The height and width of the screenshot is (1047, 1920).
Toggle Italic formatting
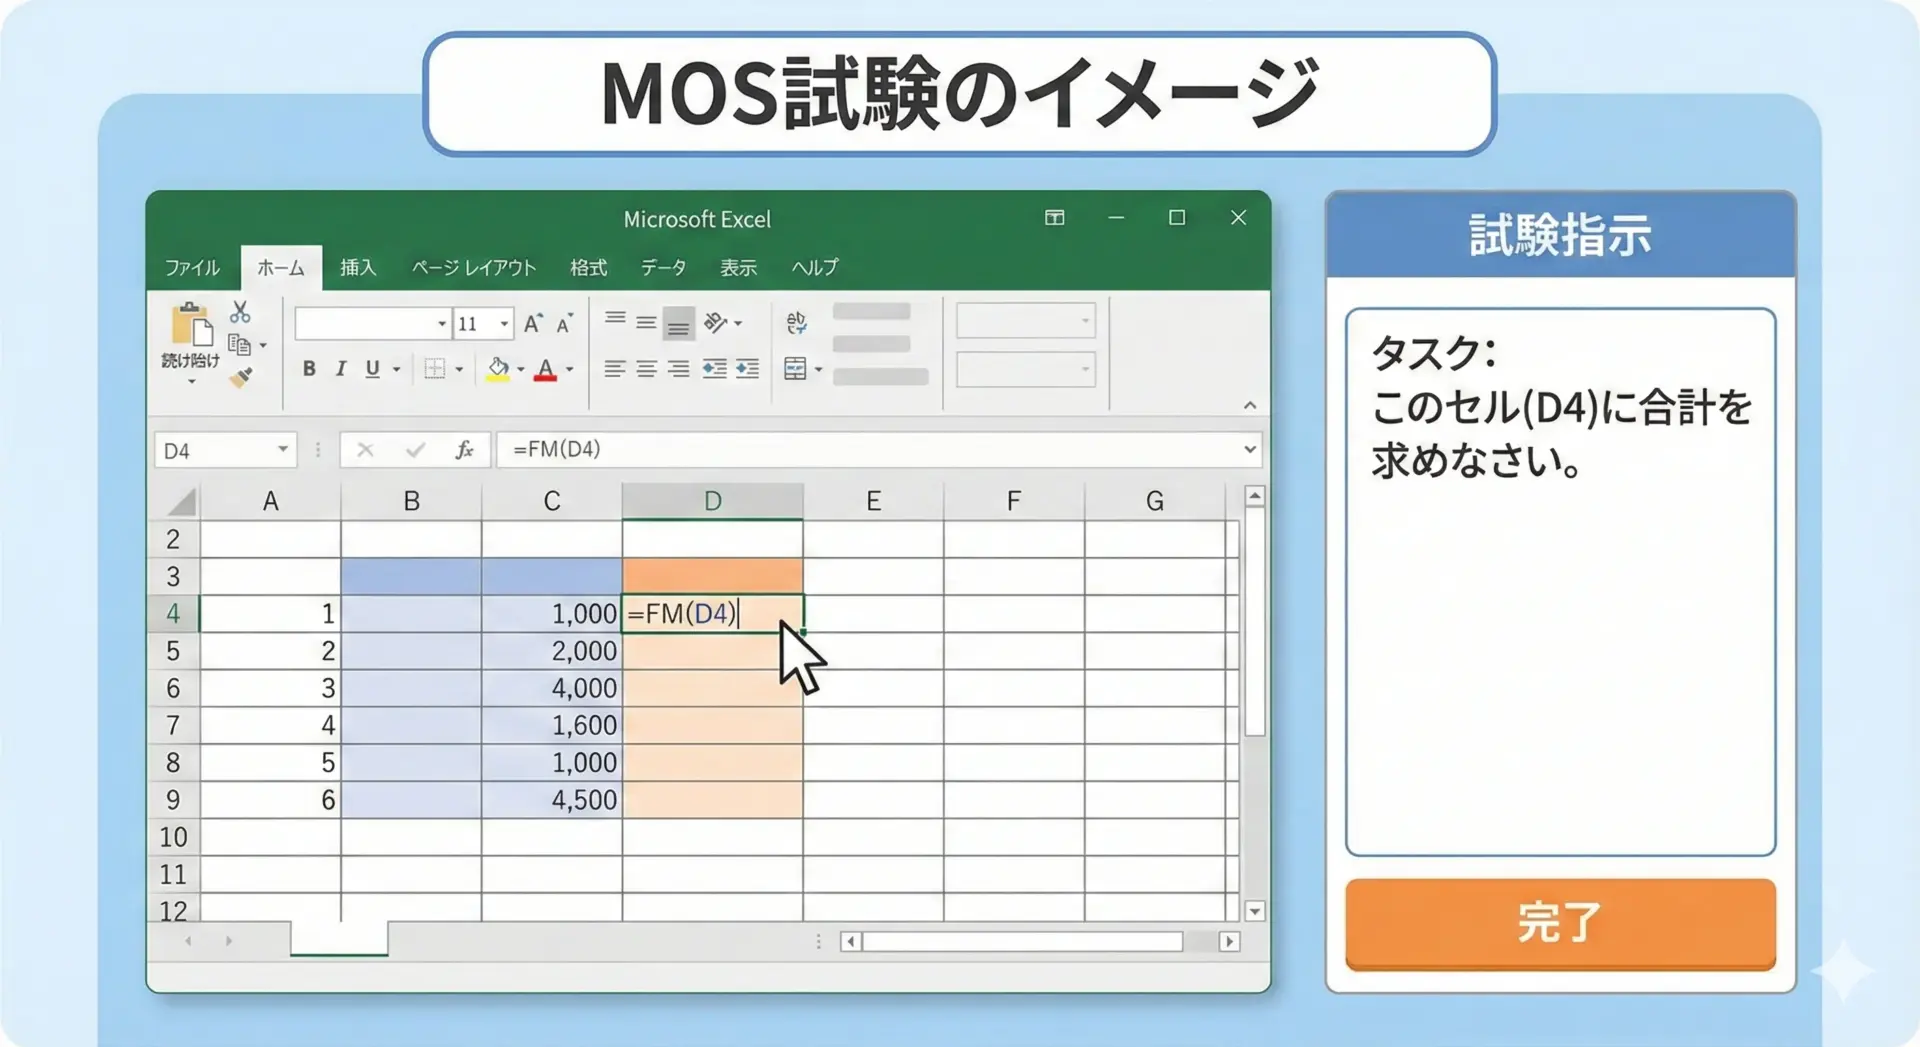click(340, 369)
